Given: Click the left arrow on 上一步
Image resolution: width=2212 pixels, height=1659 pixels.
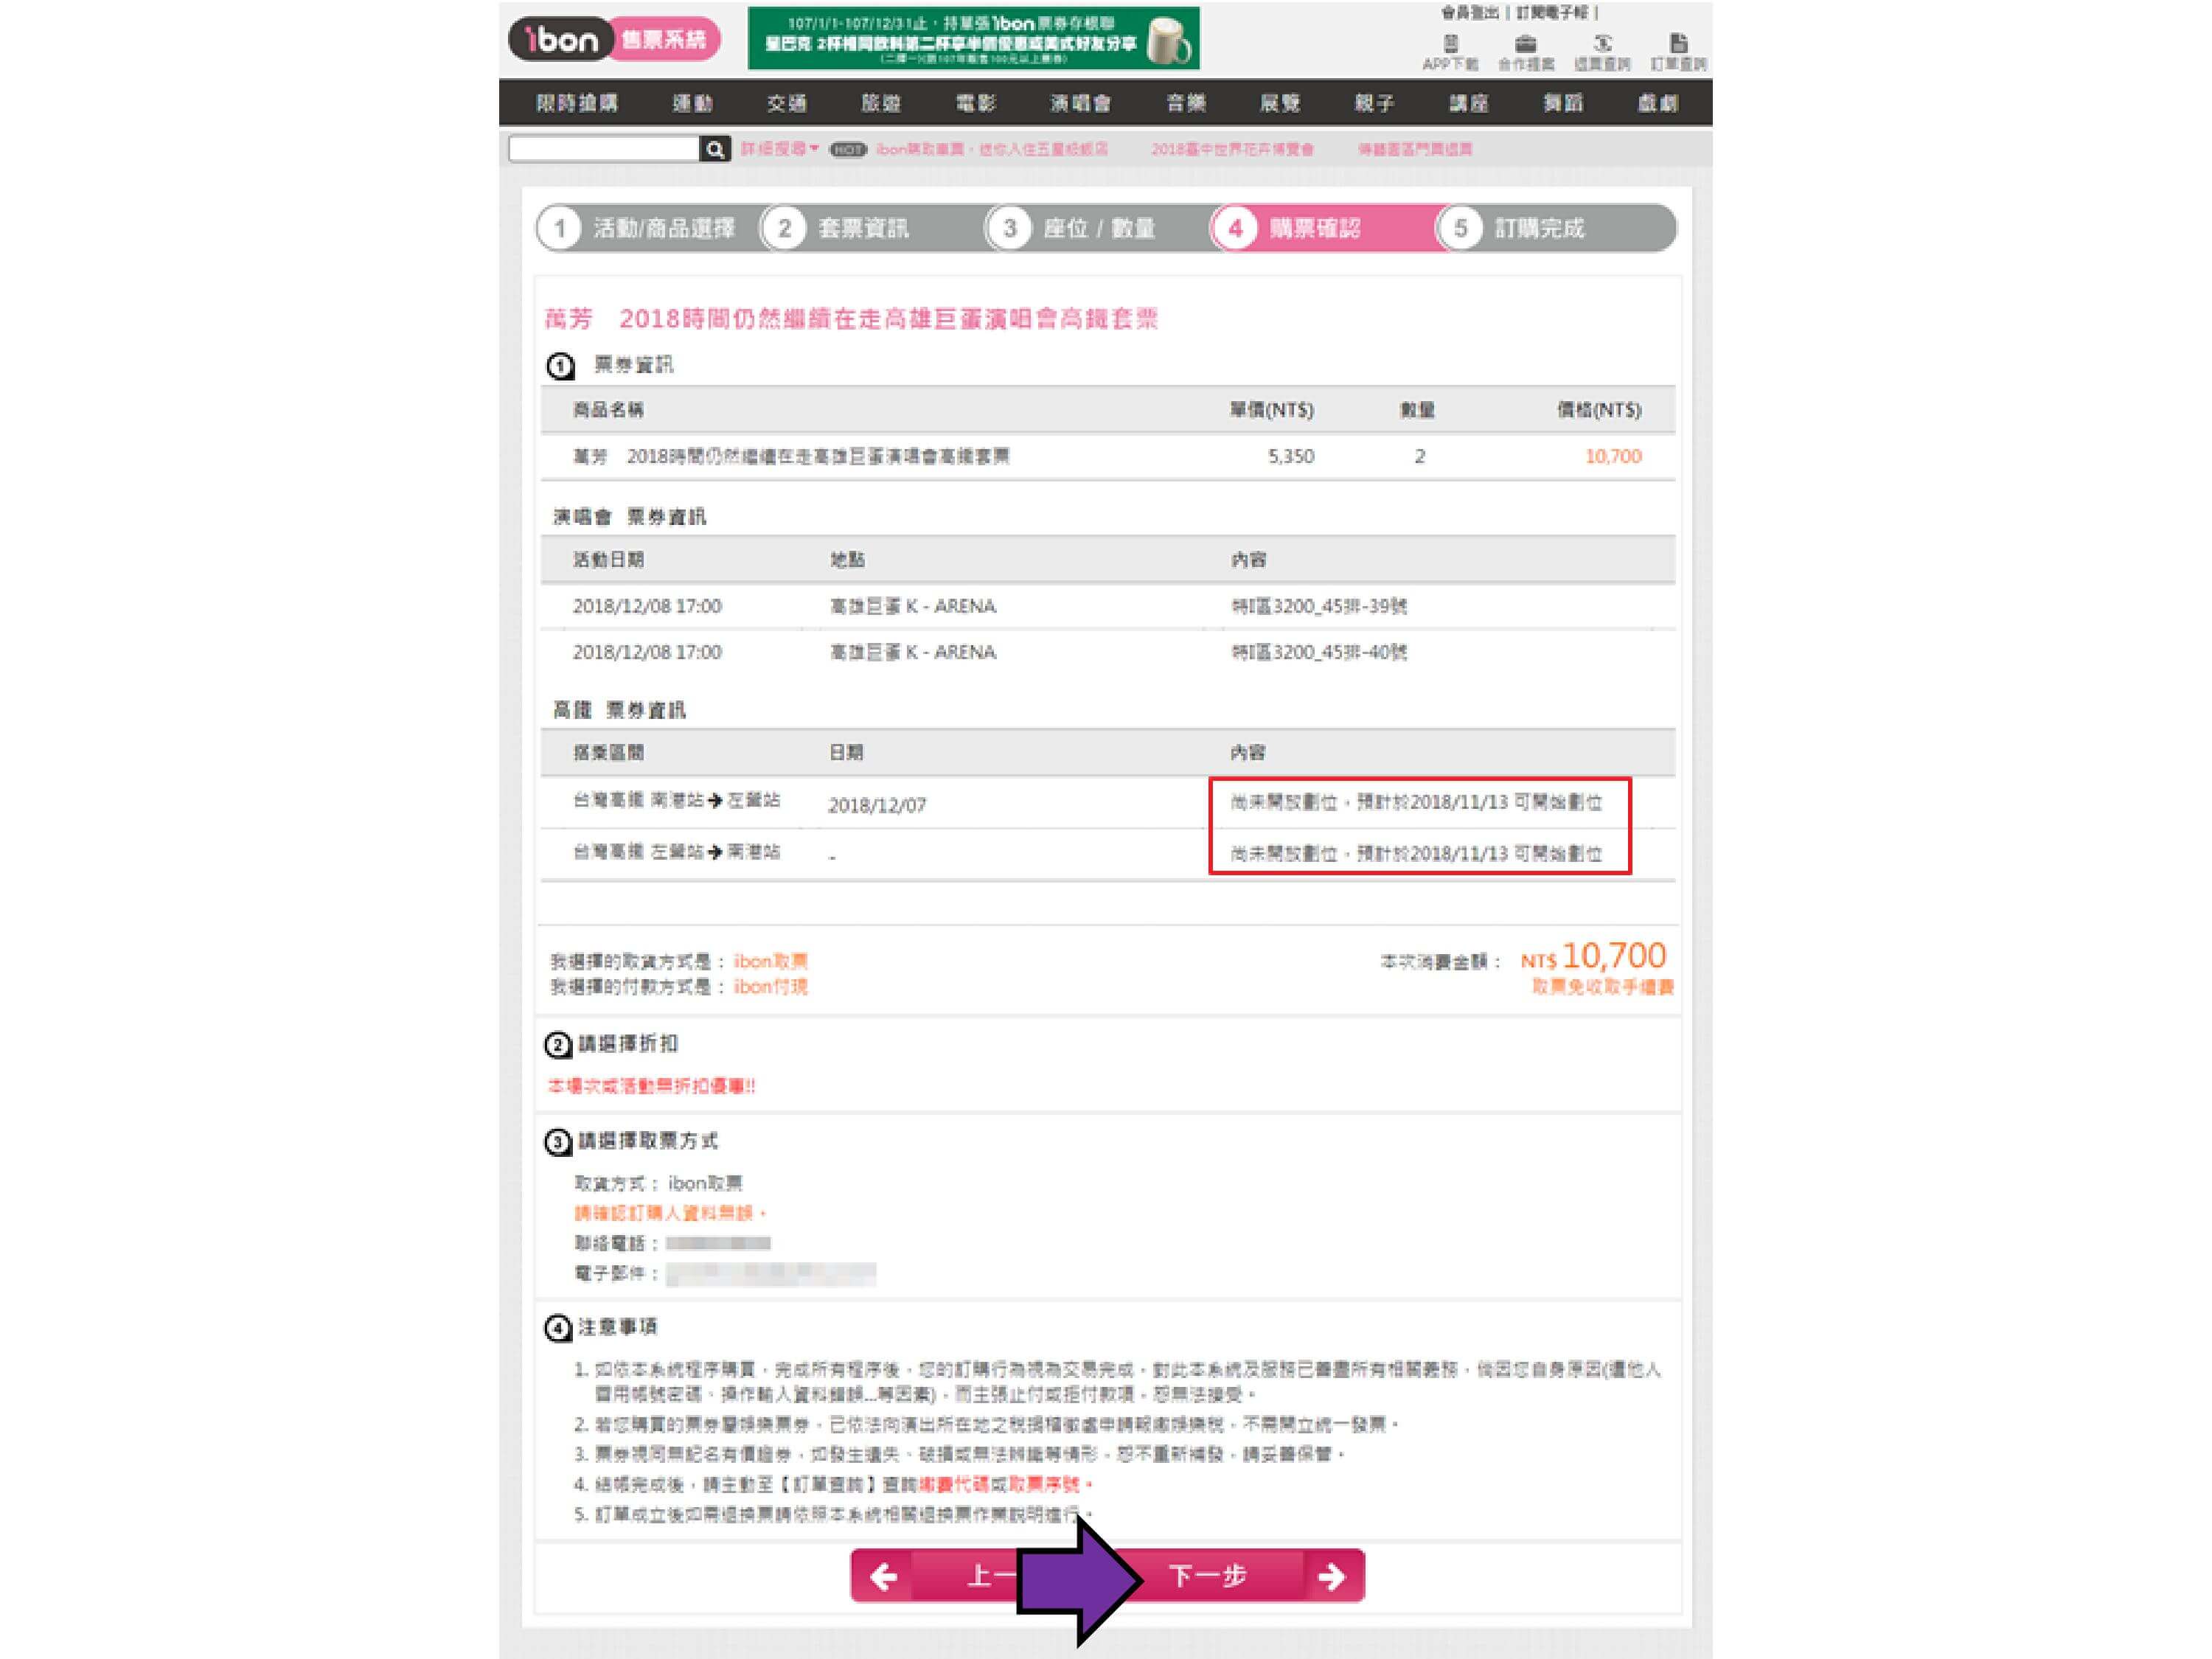Looking at the screenshot, I should tap(884, 1577).
